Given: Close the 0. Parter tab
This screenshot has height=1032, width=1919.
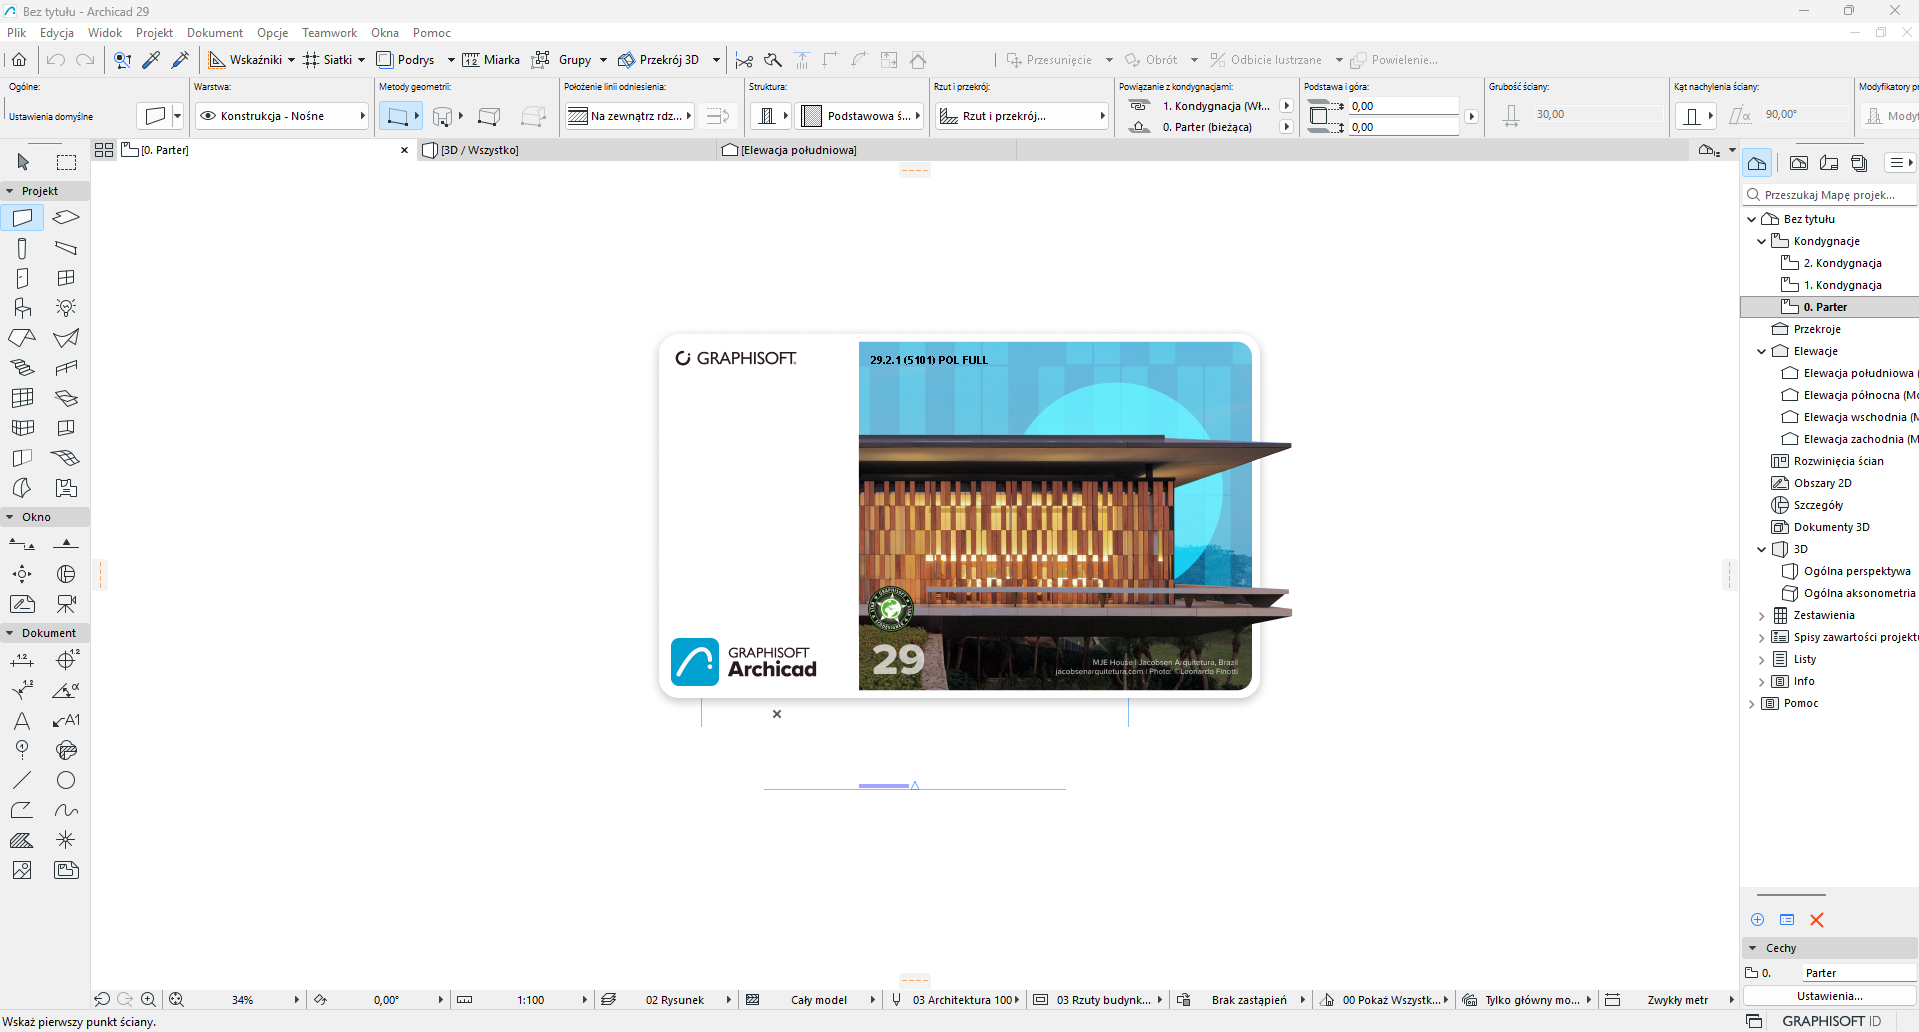Looking at the screenshot, I should pos(404,150).
